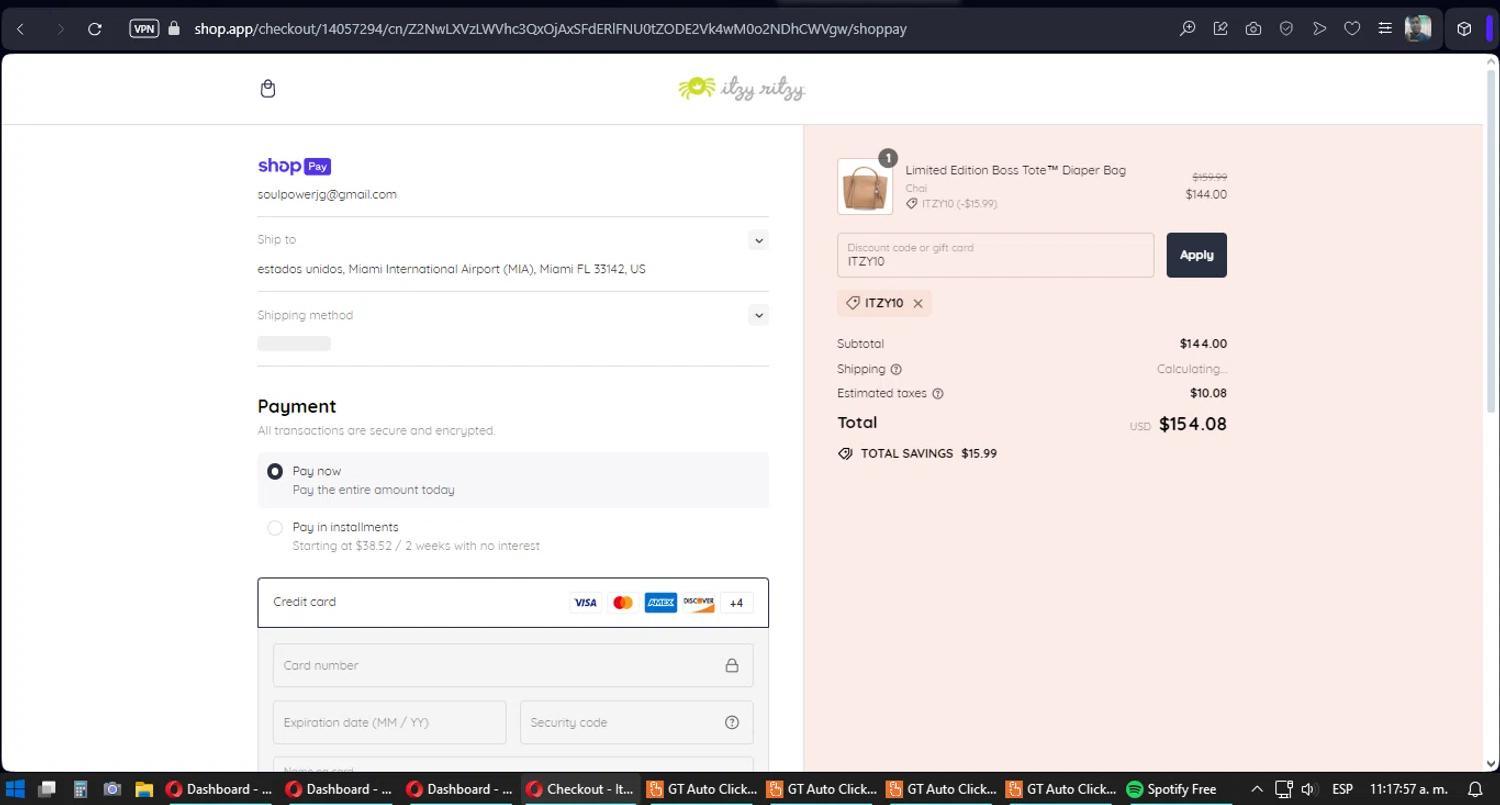Focus the Card number field

(x=513, y=666)
